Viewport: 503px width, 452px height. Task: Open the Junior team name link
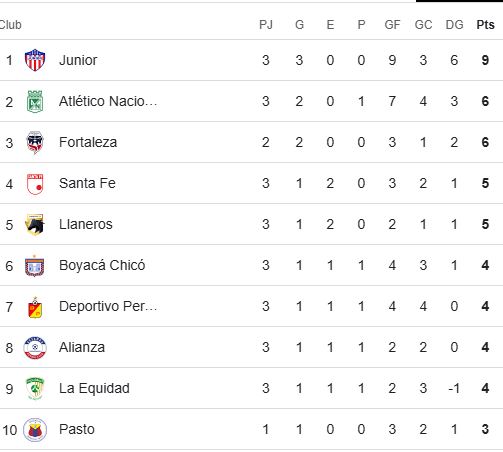(x=78, y=60)
